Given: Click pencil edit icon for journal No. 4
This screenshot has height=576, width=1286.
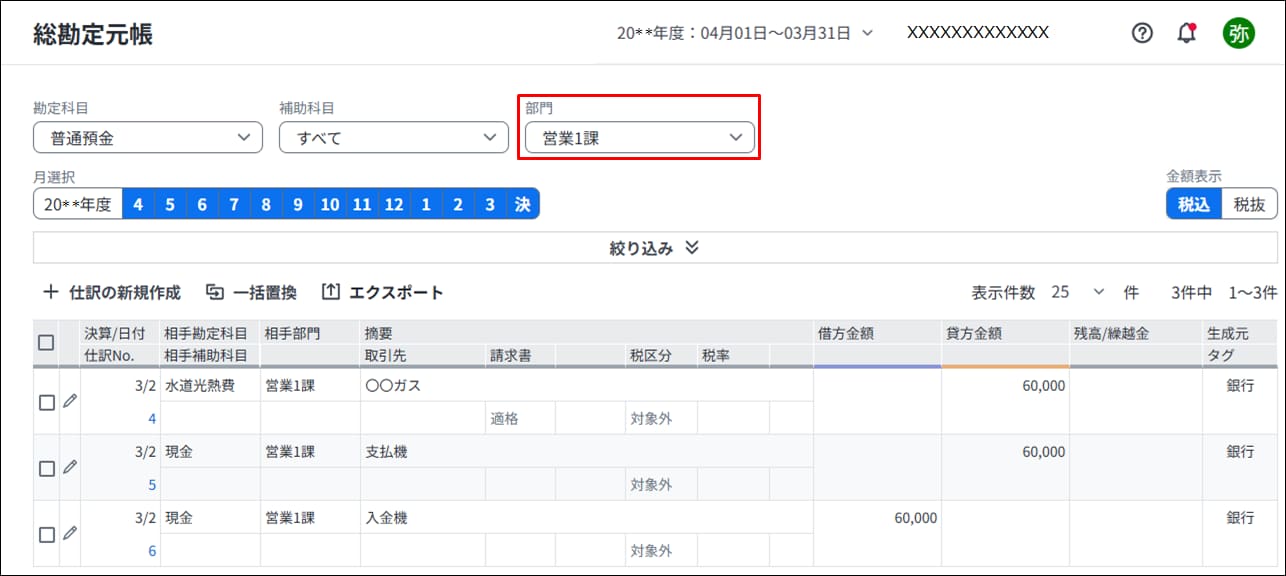Looking at the screenshot, I should tap(69, 401).
